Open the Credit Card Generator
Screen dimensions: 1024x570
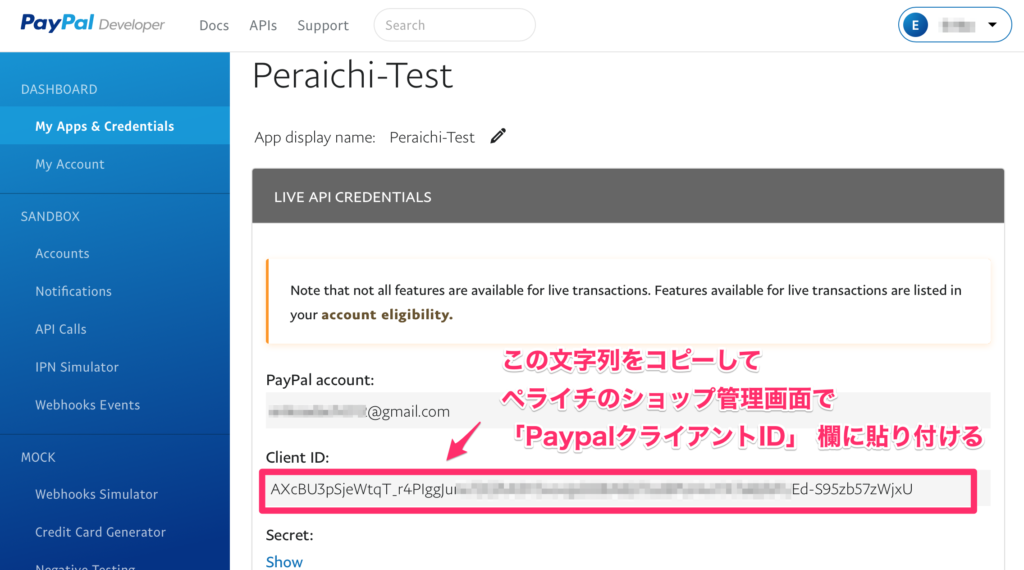pos(100,532)
